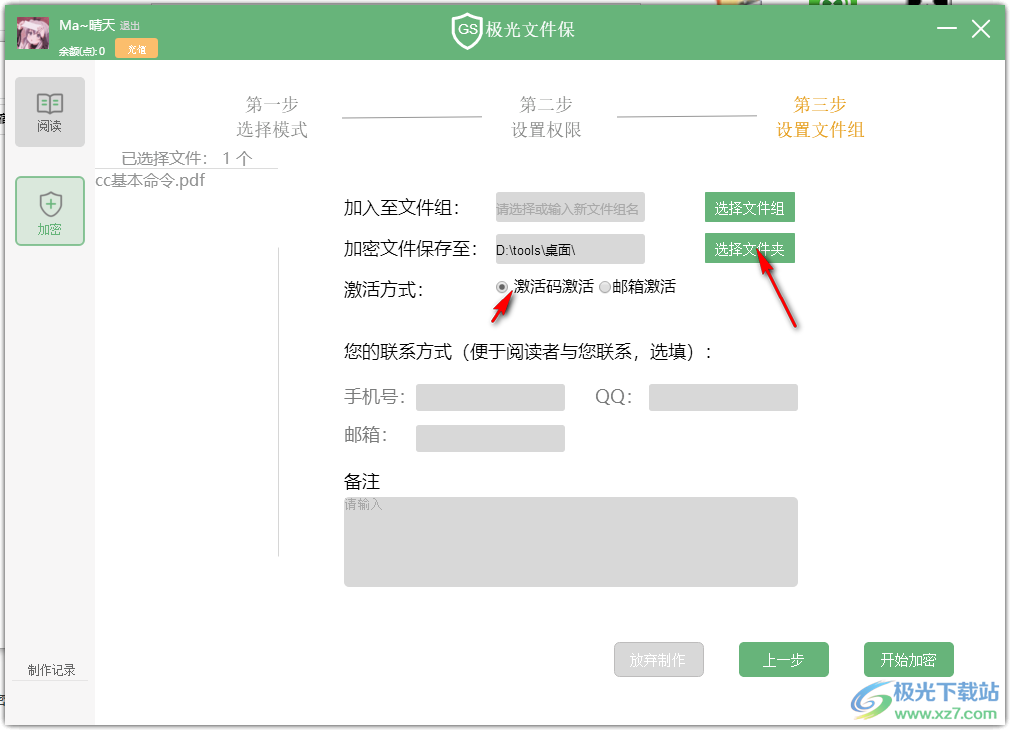Click the 开始加密 button
This screenshot has width=1010, height=730.
tap(908, 659)
